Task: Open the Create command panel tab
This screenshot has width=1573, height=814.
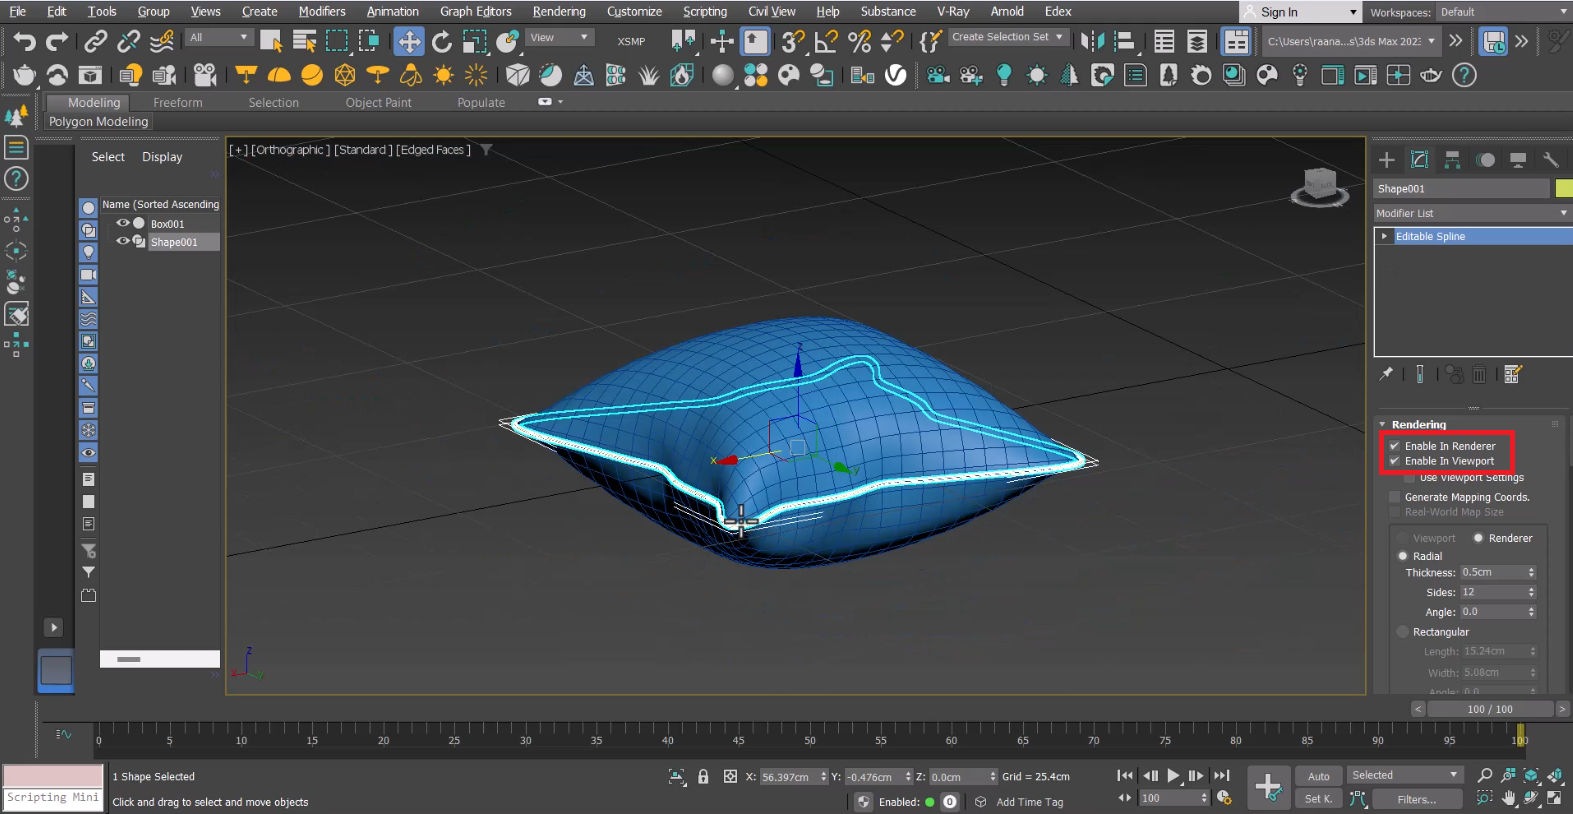Action: click(1386, 160)
